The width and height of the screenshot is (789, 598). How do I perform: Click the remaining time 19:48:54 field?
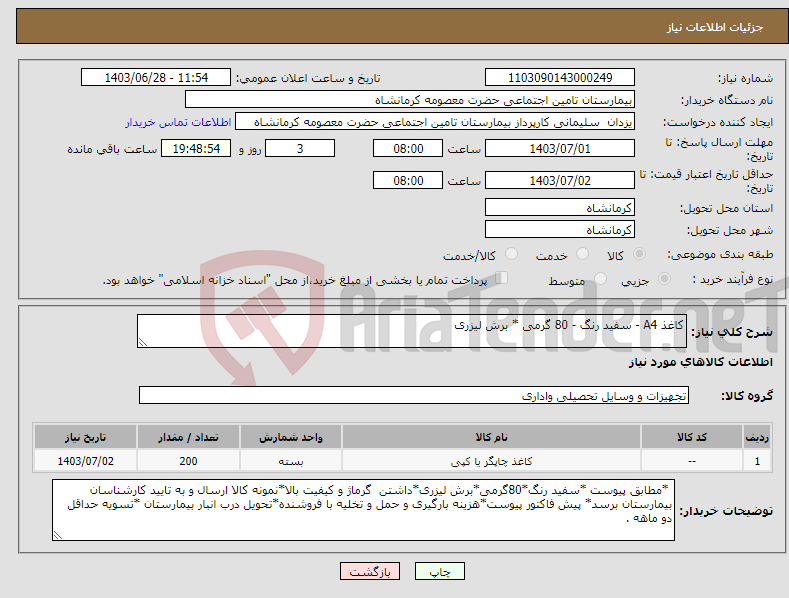pos(196,148)
